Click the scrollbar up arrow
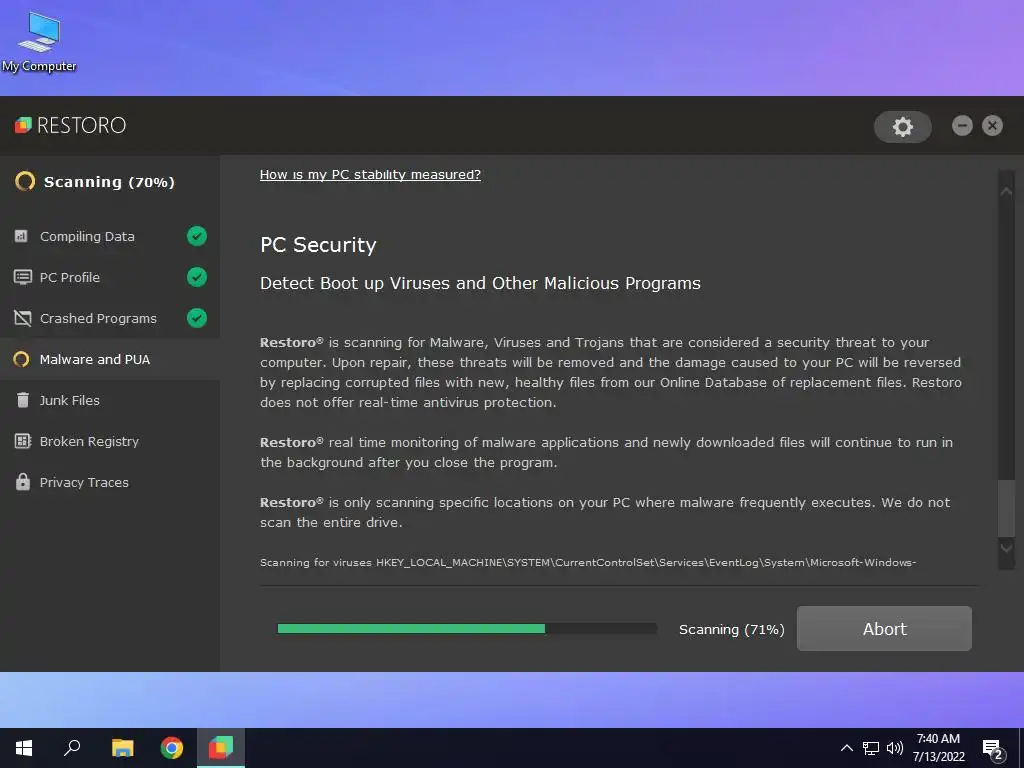This screenshot has width=1024, height=768. pos(1006,191)
